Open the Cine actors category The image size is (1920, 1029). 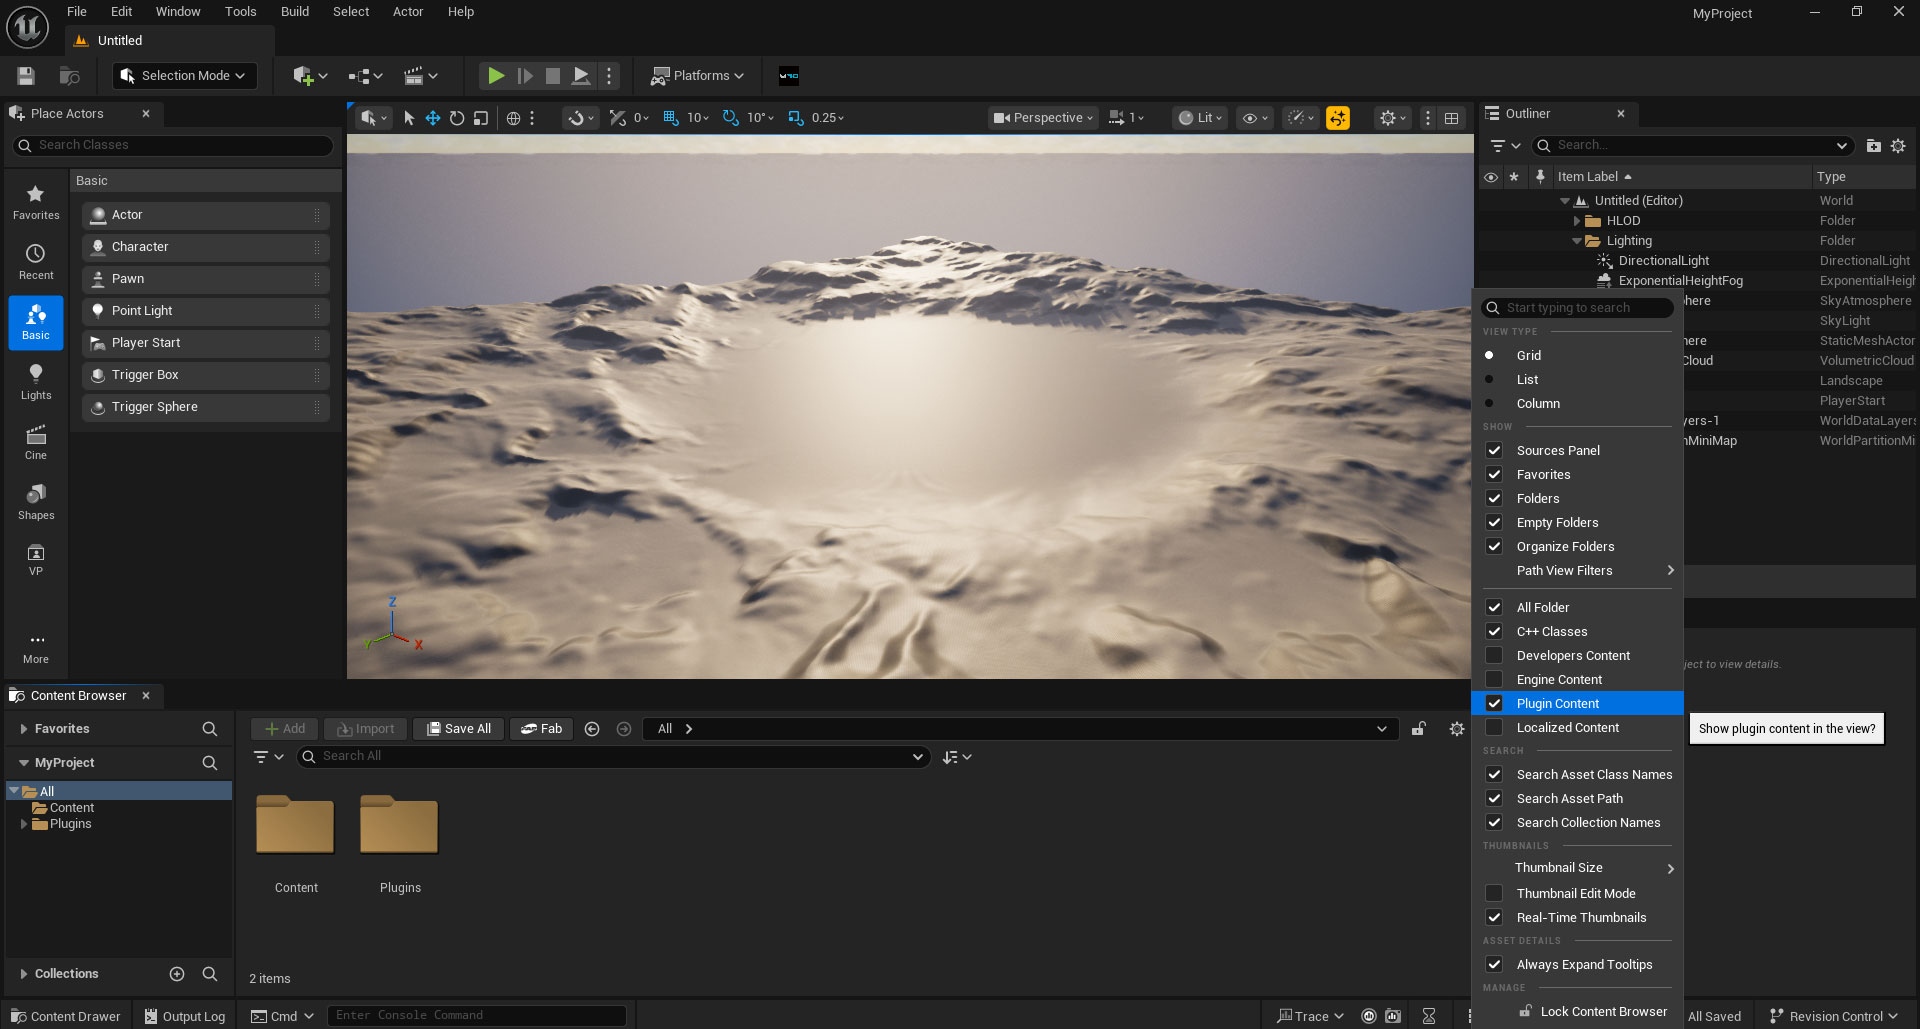point(36,441)
